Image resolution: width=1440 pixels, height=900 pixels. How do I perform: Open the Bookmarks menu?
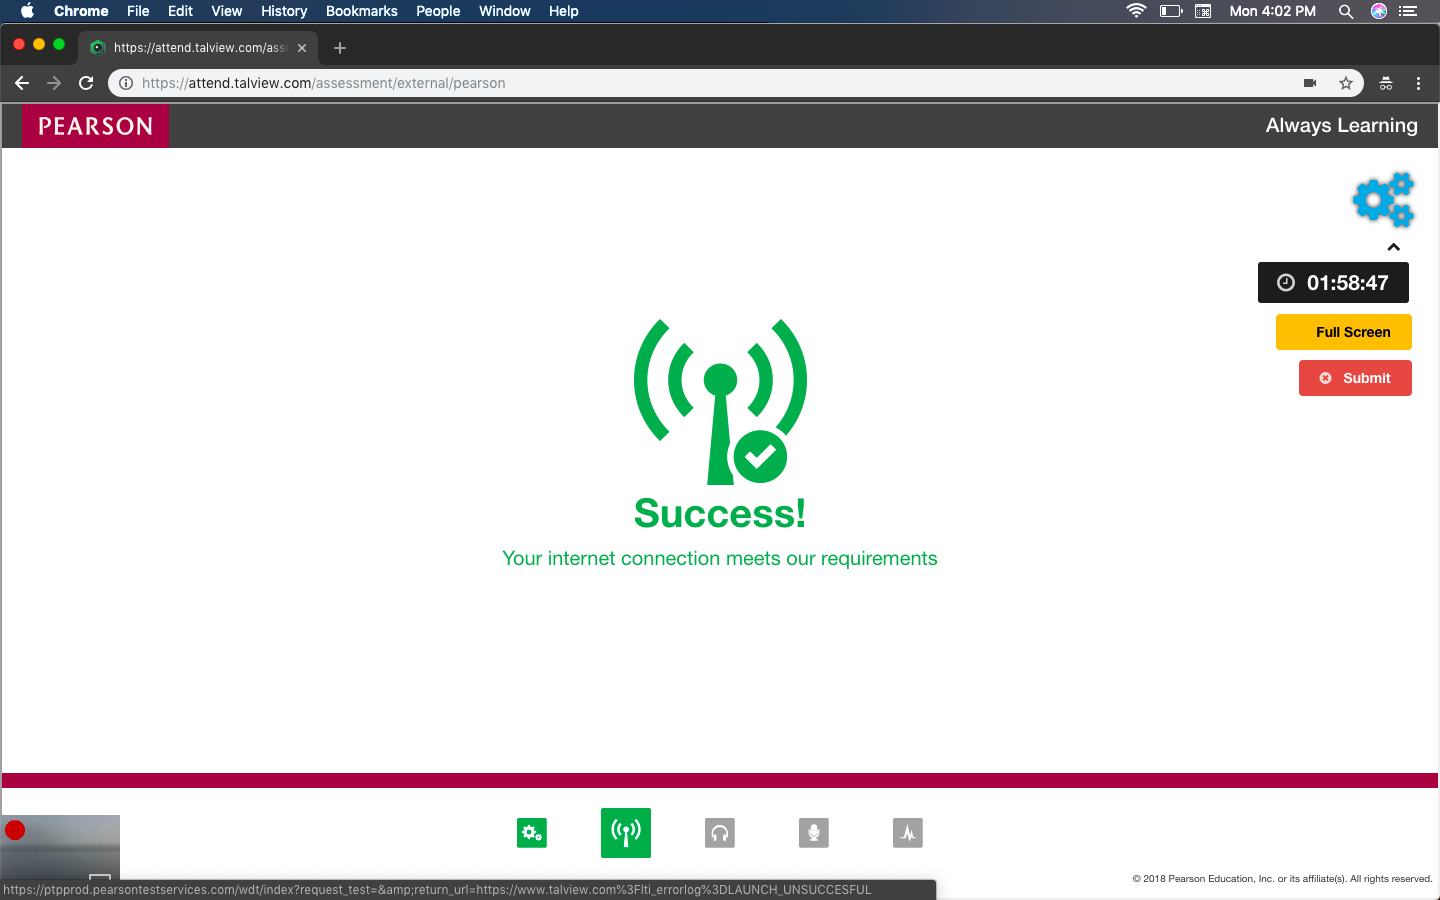point(362,11)
